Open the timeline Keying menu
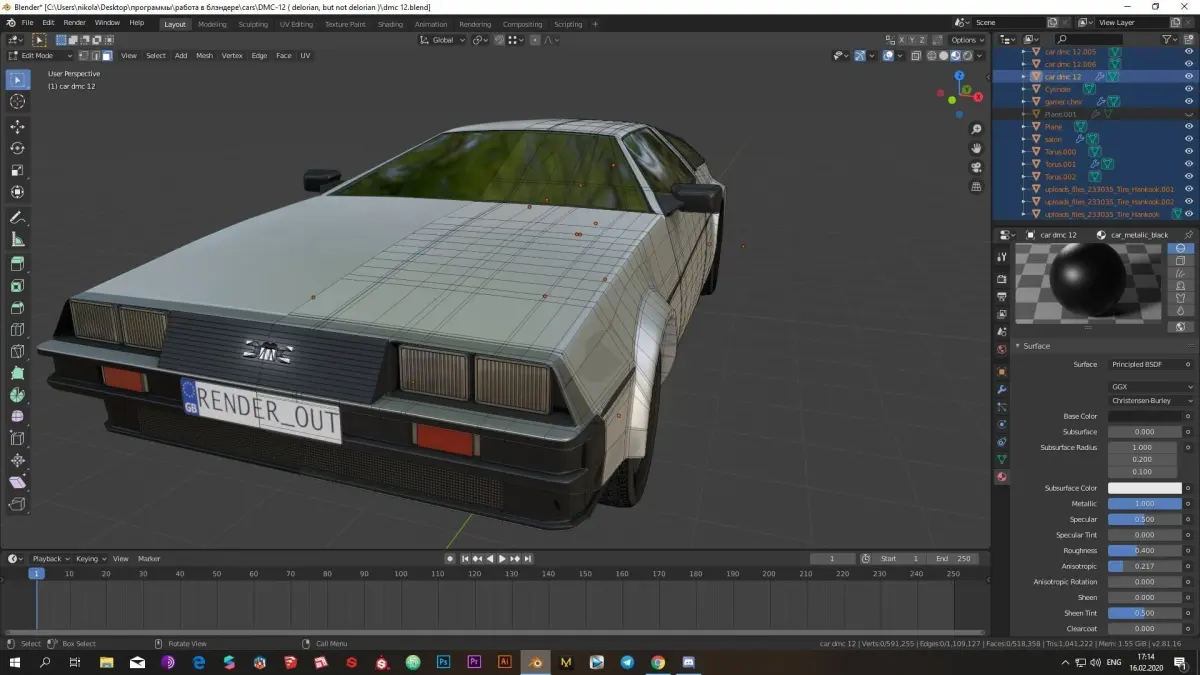Screen dimensions: 1200x675 [x=89, y=559]
